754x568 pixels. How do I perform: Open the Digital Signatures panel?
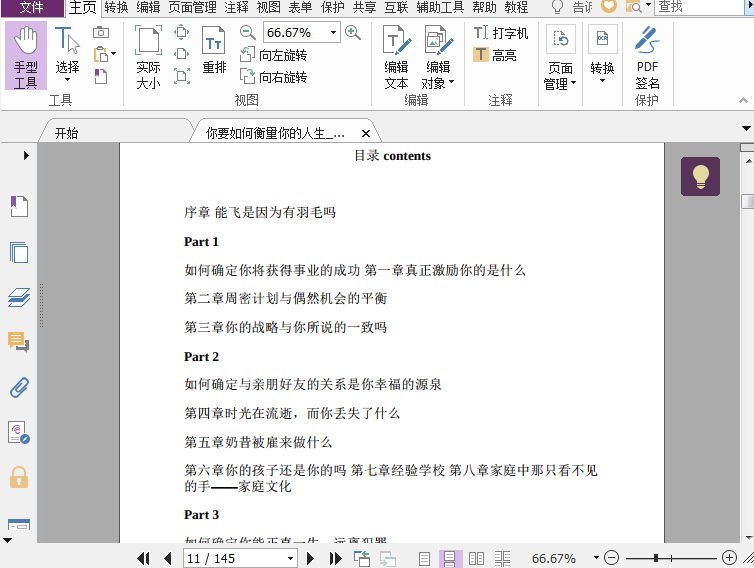pyautogui.click(x=19, y=432)
